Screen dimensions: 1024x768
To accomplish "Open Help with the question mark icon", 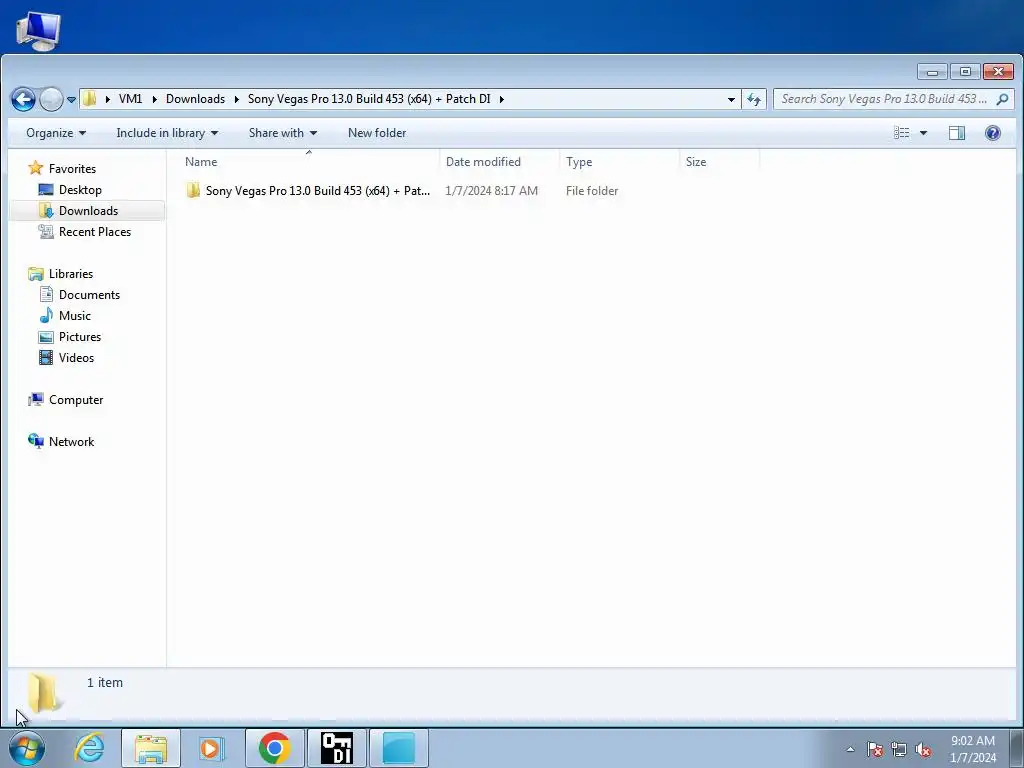I will [x=993, y=133].
